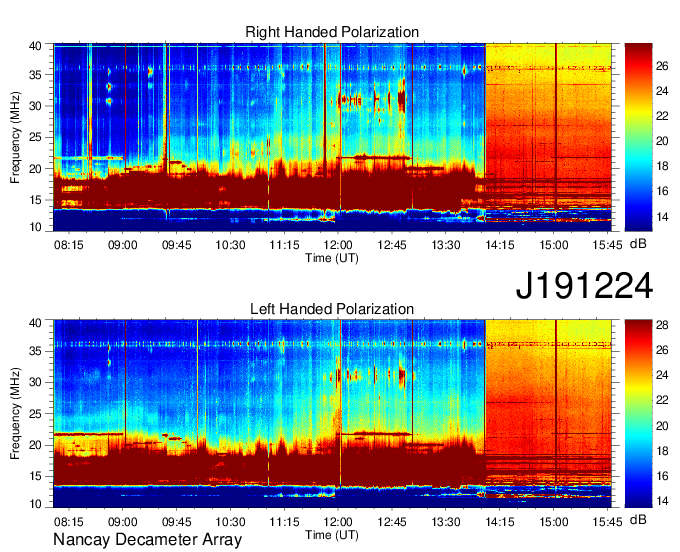The image size is (680, 552).
Task: Click the 16 value on Left Handed color bar
Action: pyautogui.click(x=662, y=476)
